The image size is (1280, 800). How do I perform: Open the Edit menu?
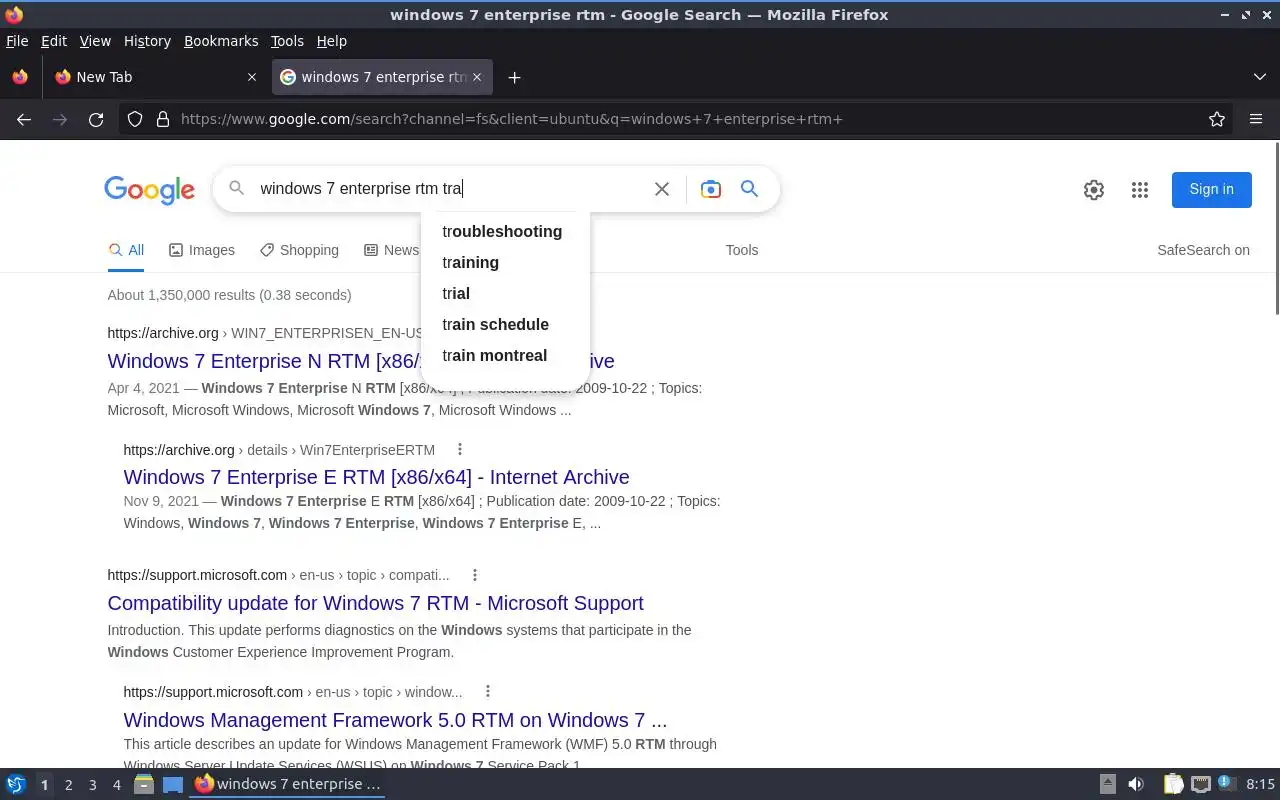pyautogui.click(x=54, y=41)
